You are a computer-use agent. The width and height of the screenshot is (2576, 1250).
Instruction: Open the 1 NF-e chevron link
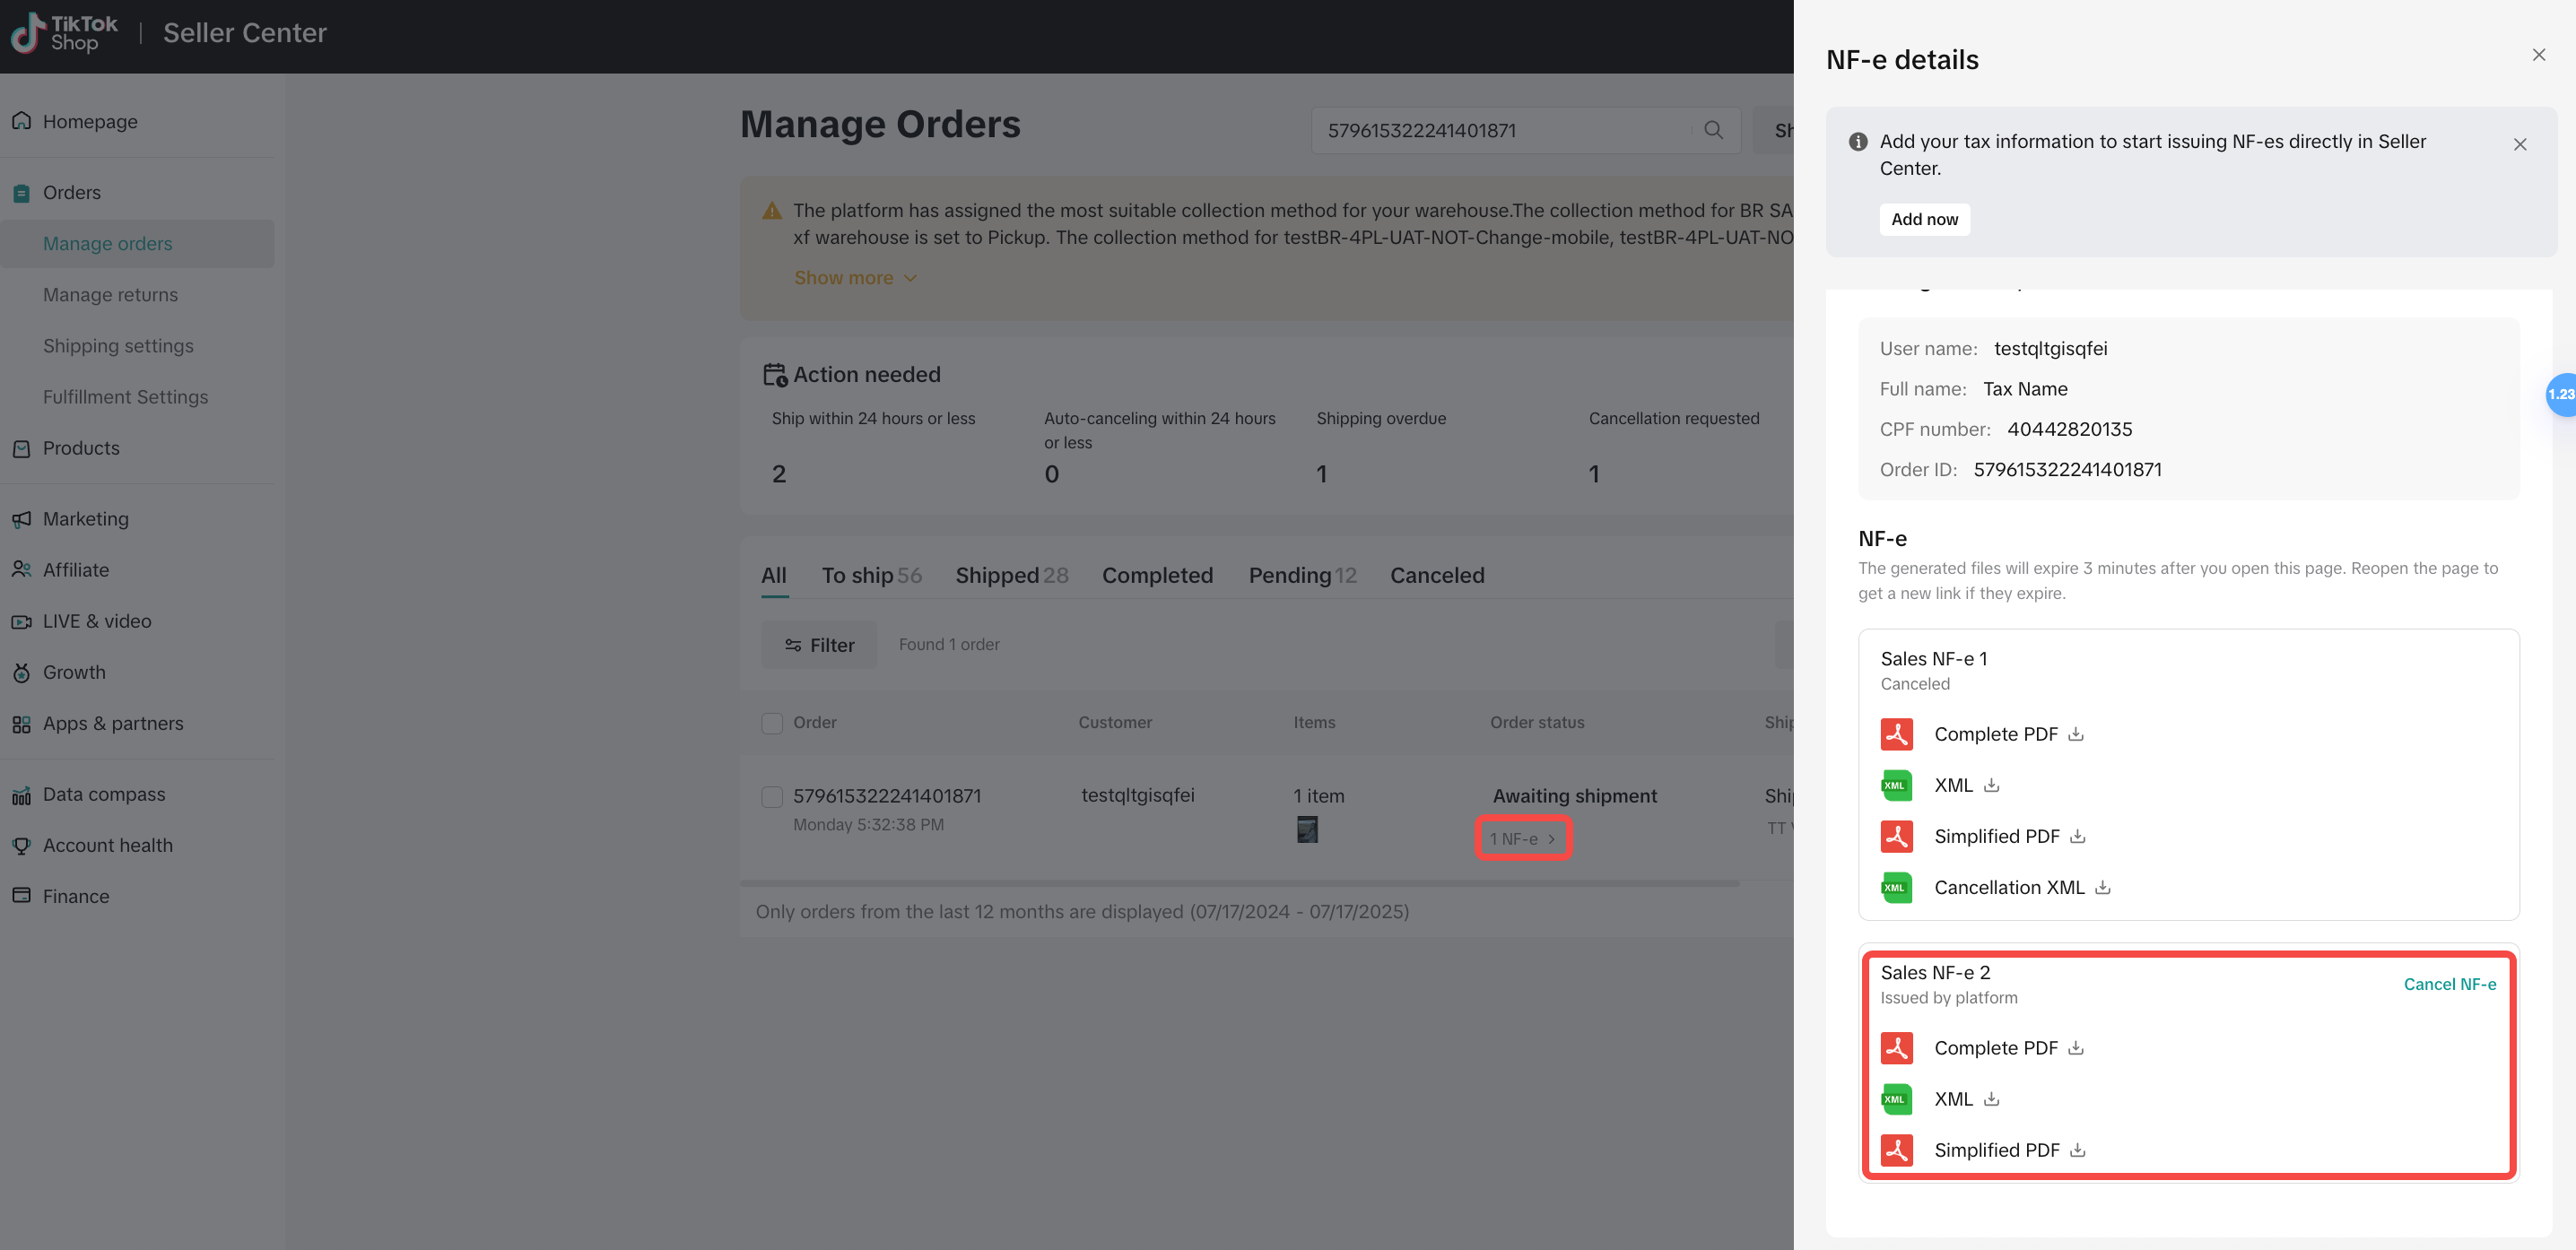click(x=1523, y=839)
